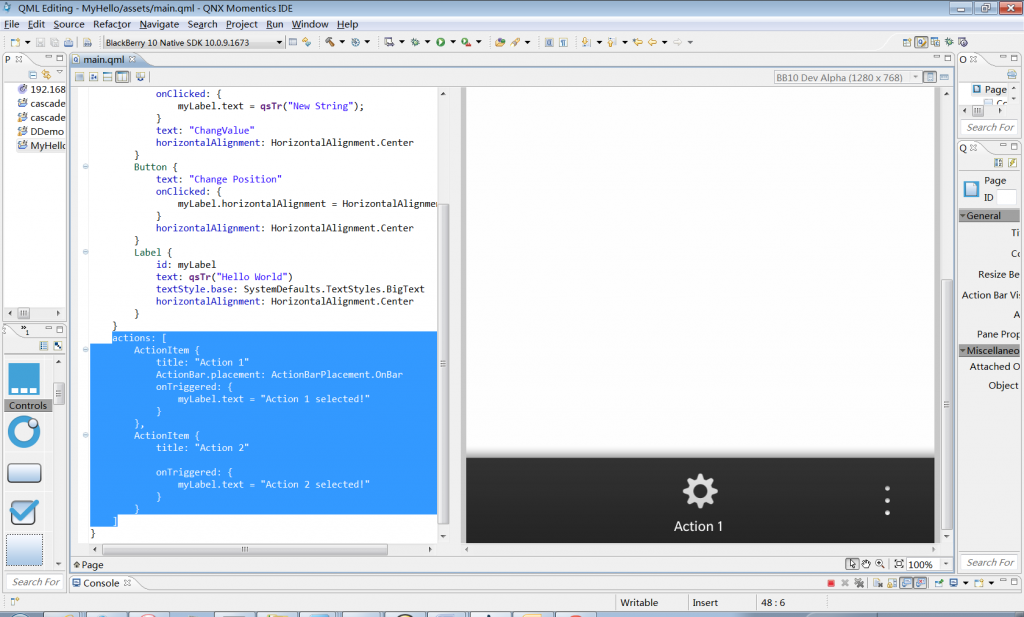Open the 100% zoom level dropdown
The image size is (1024, 617).
coord(946,564)
